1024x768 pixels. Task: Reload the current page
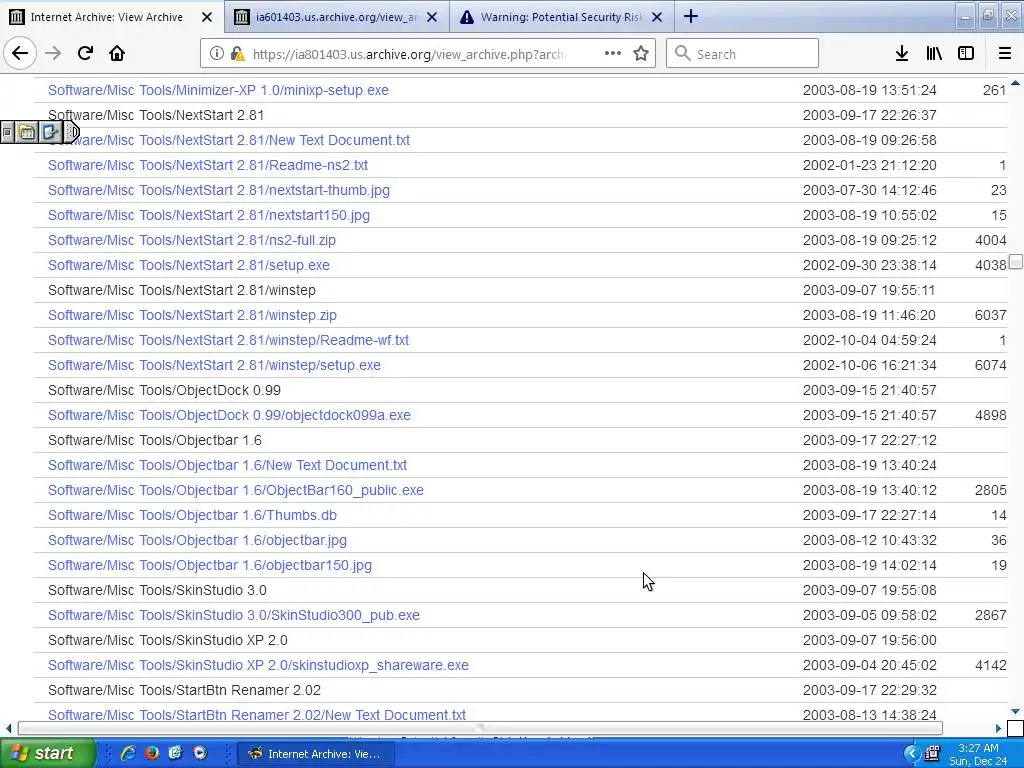85,54
